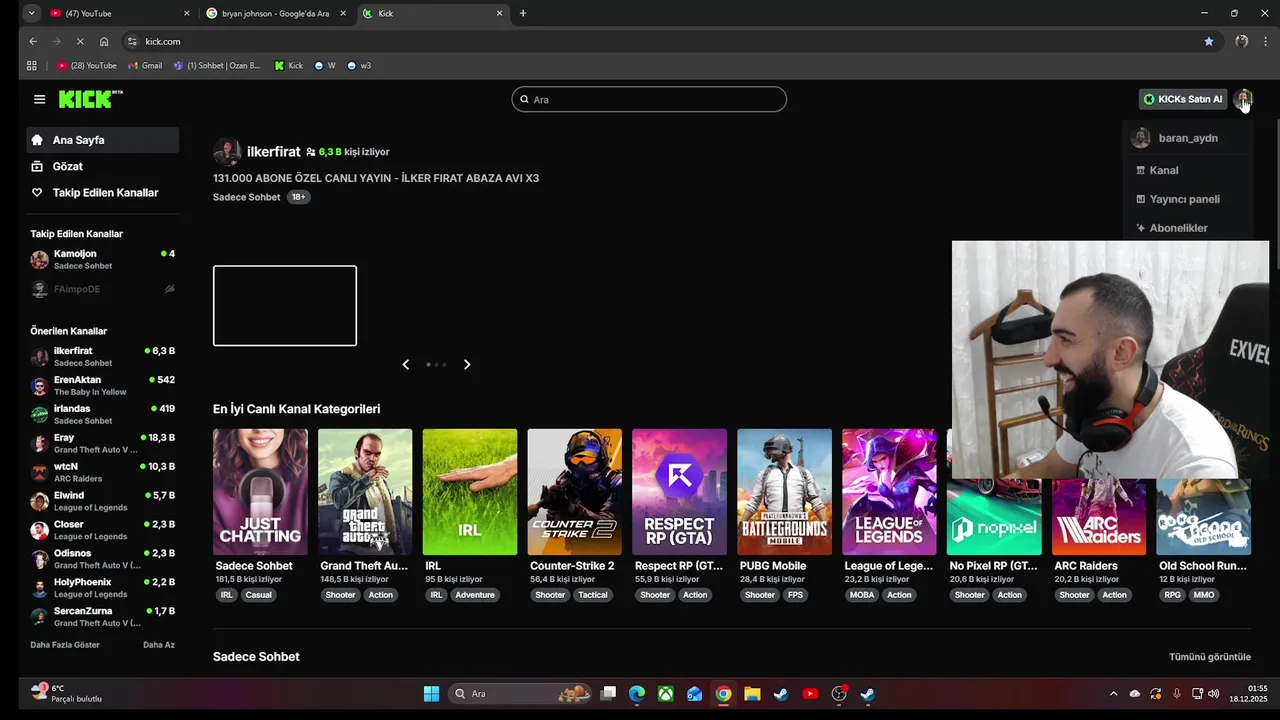Open recommended channel ilkerfirat in the sidebar
The image size is (1280, 720).
pyautogui.click(x=103, y=357)
